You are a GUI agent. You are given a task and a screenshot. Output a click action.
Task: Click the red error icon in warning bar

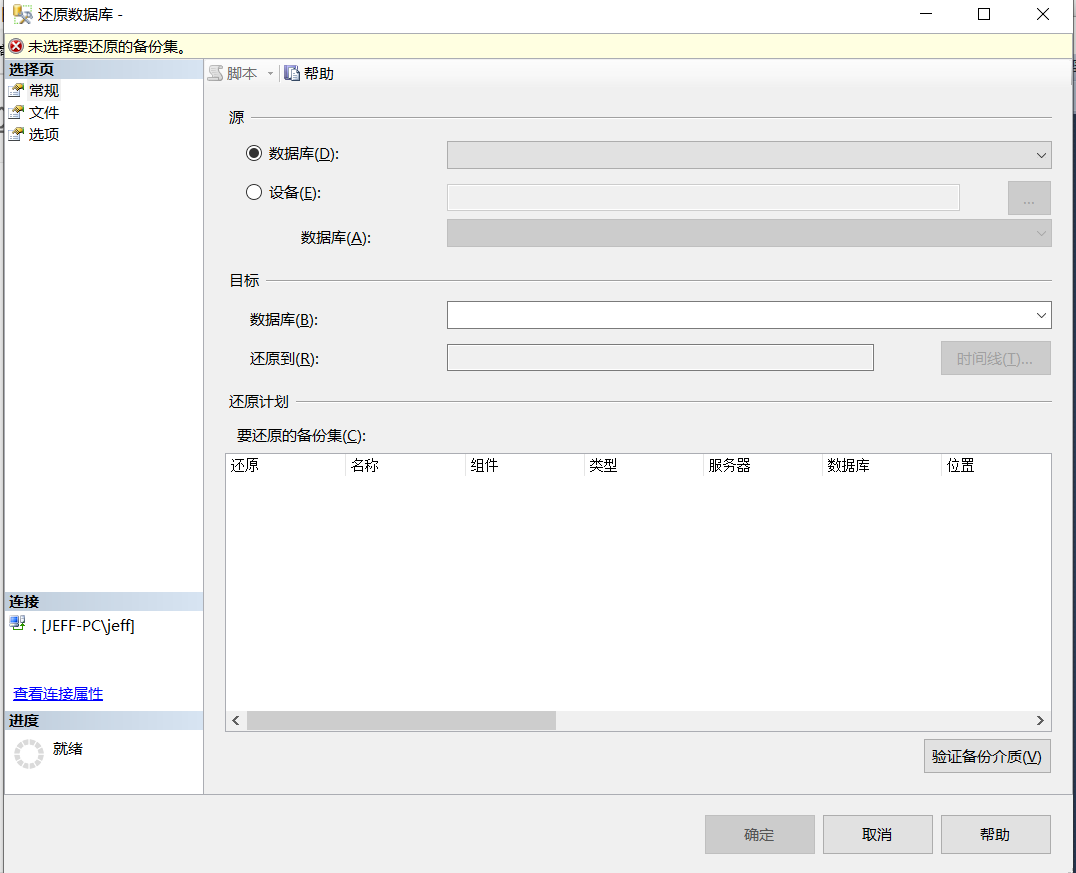(16, 47)
